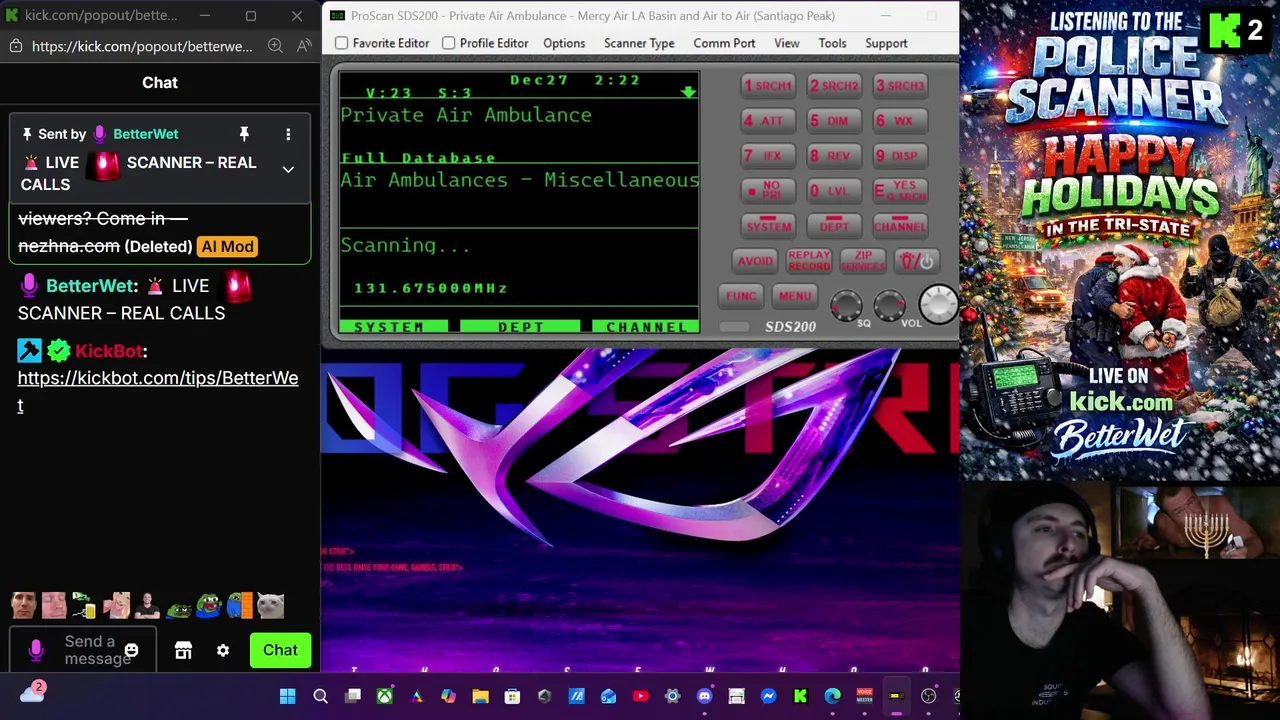Open File Explorer from the taskbar
Screen dimensions: 1280x720
click(481, 696)
